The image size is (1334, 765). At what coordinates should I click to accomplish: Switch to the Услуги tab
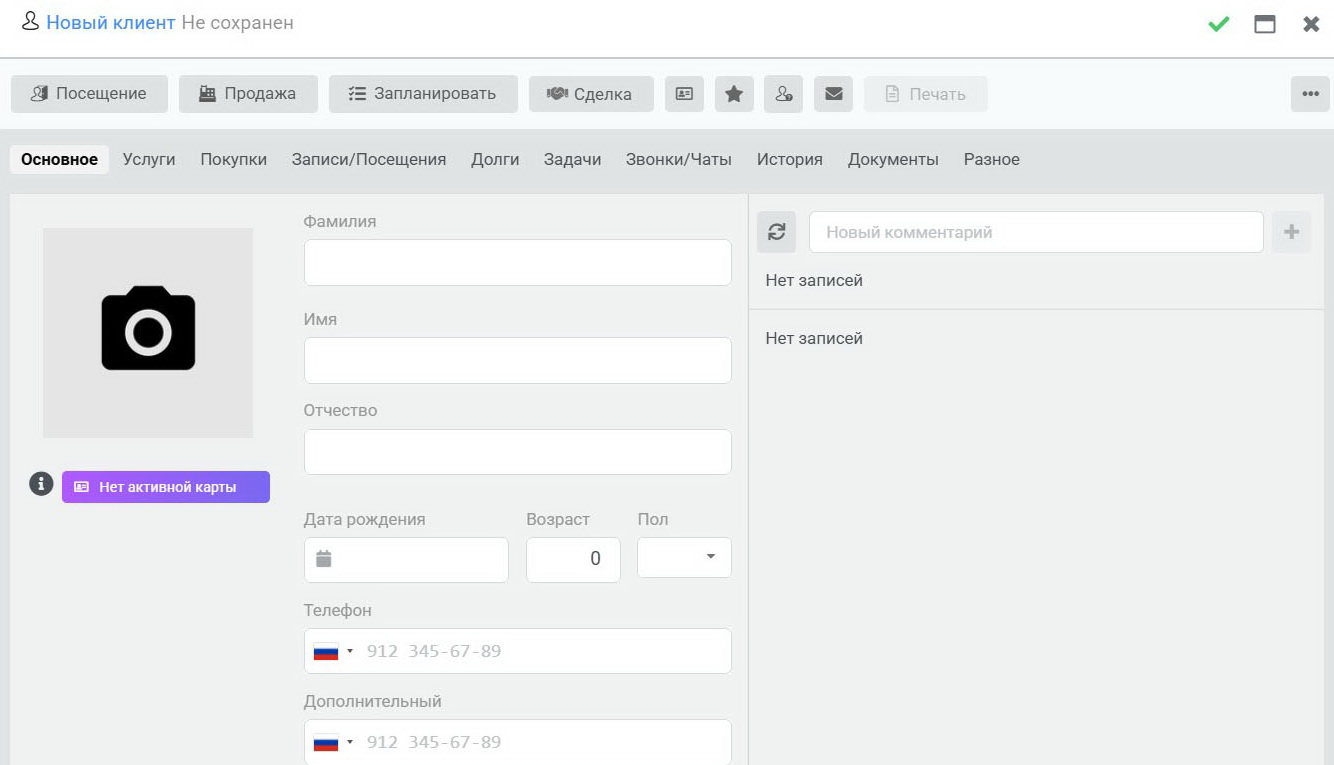pos(149,159)
